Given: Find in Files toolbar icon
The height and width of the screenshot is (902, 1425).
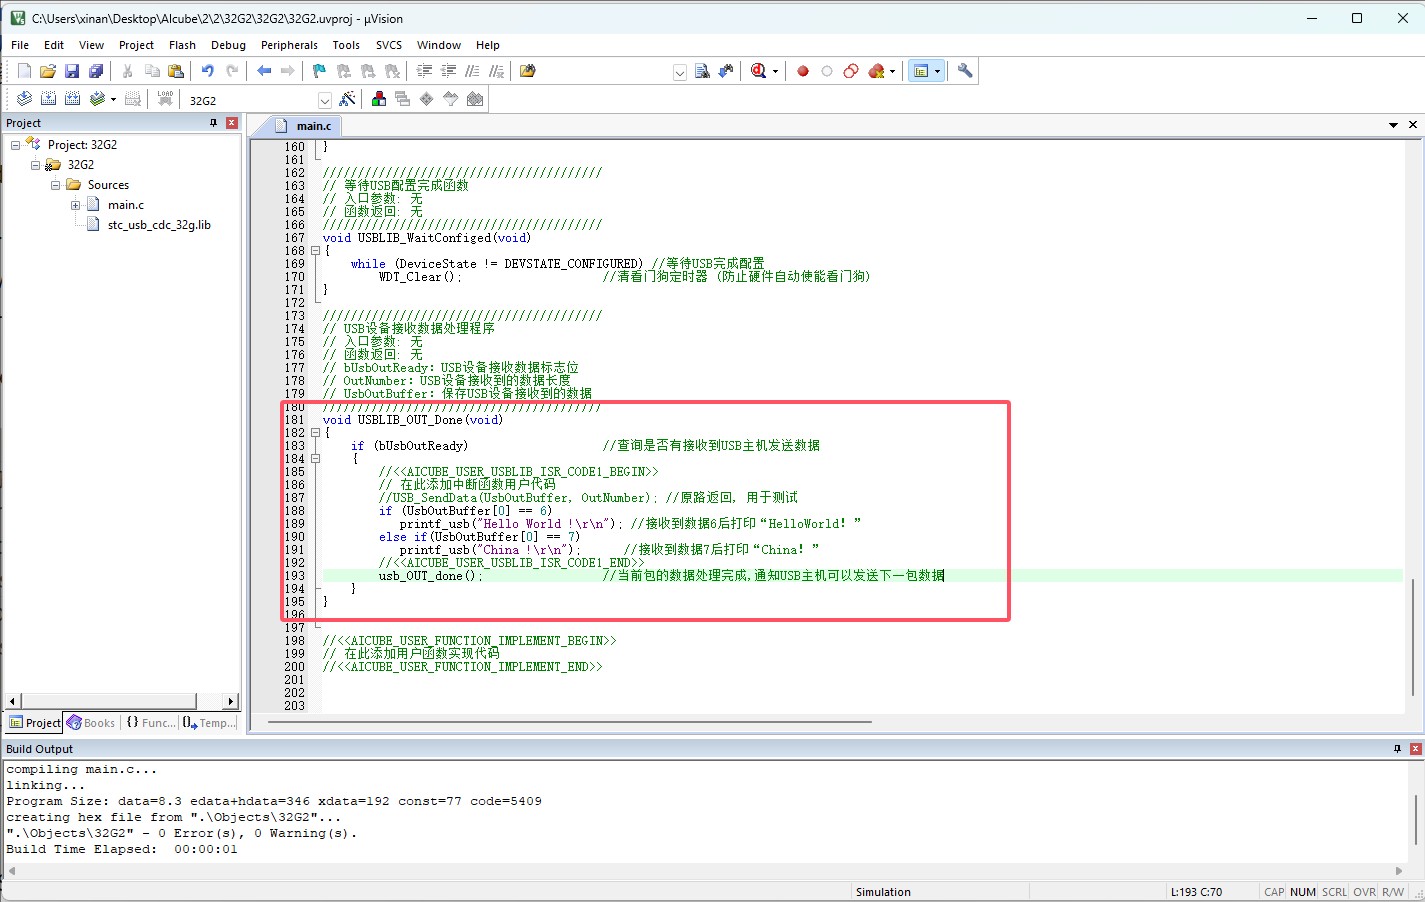Looking at the screenshot, I should click(x=702, y=71).
